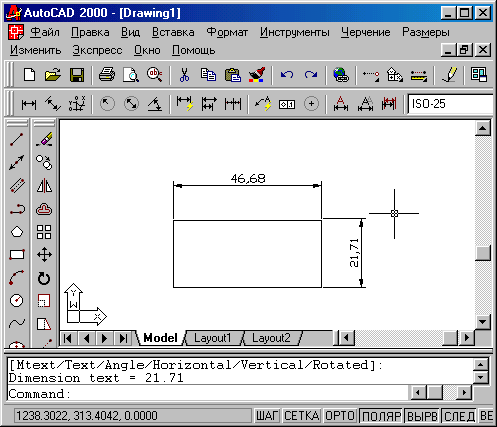The width and height of the screenshot is (497, 427).
Task: Select the Array modify tool
Action: click(x=44, y=232)
